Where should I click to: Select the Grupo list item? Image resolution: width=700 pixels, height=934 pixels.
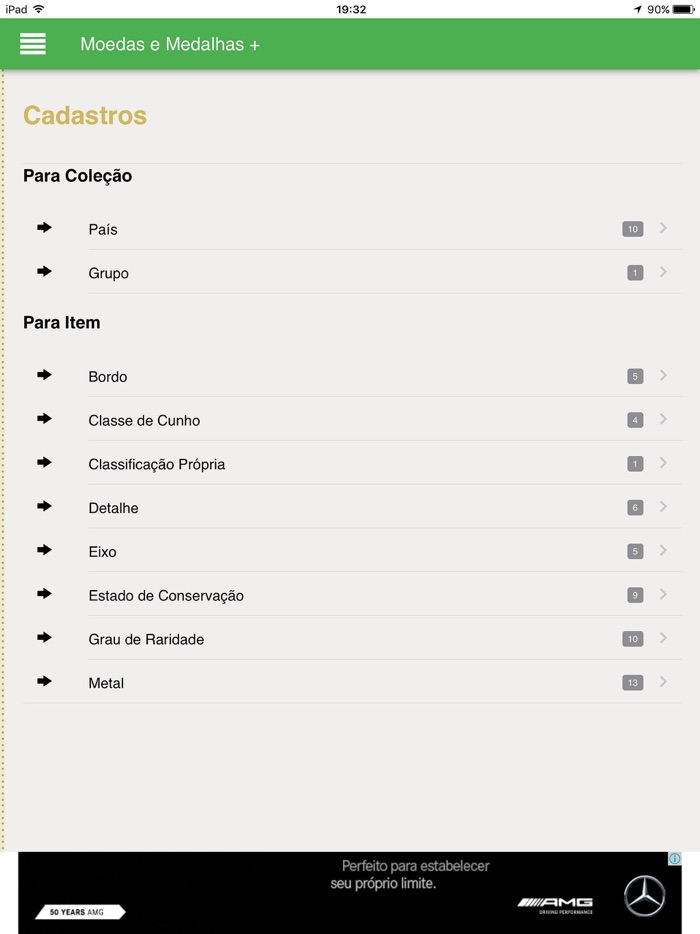click(109, 273)
